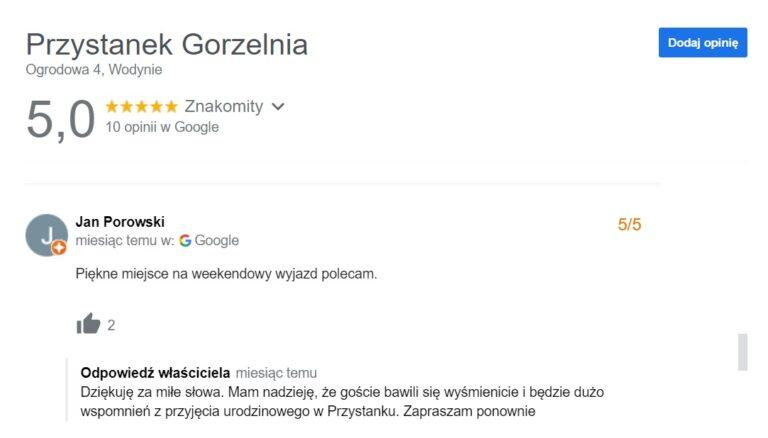Viewport: 768px width, 438px height.
Task: Click the address Ogrodowa 4, Wodynie
Action: [94, 70]
